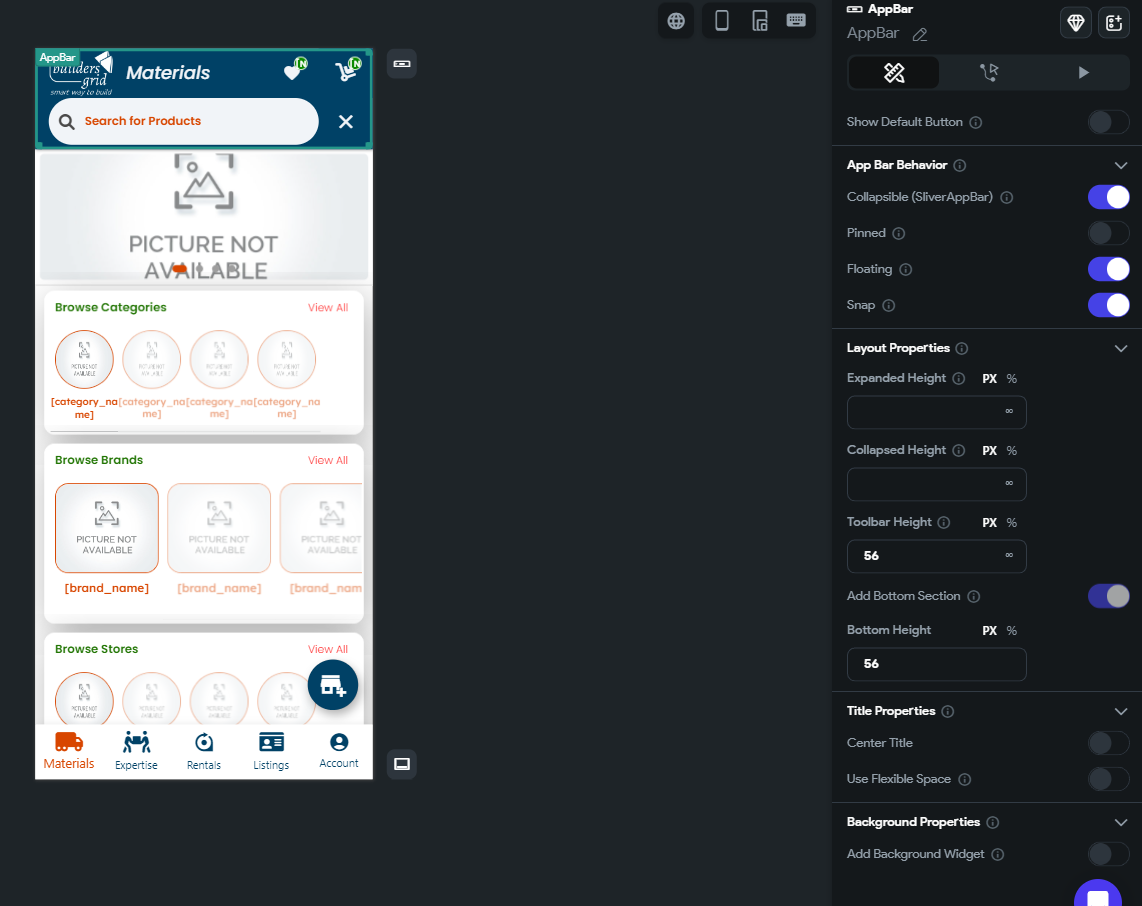Switch to tablet preview mode

759,20
